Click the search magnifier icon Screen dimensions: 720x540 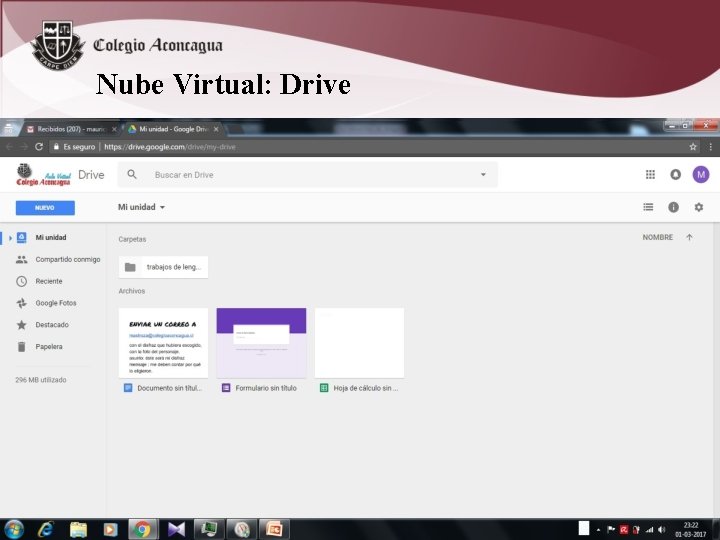tap(132, 174)
